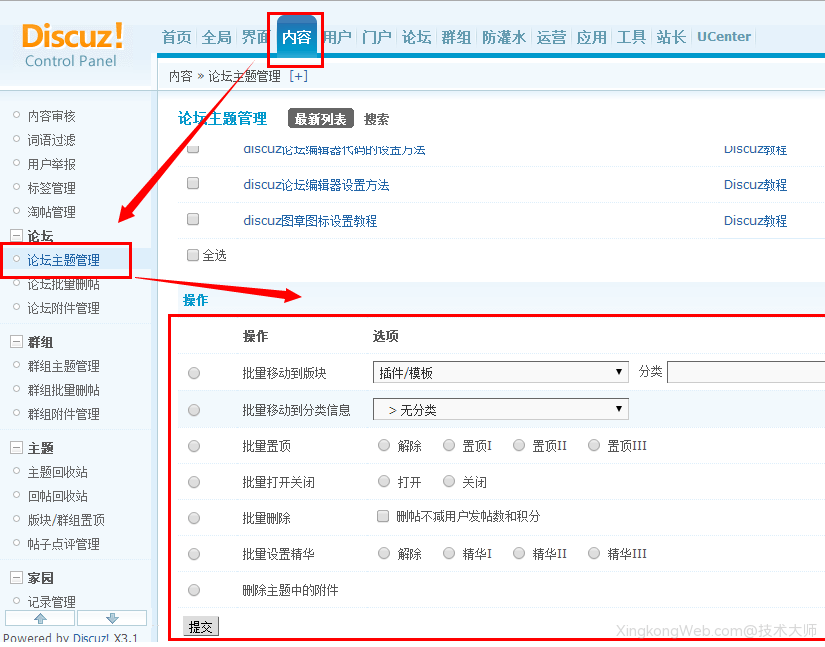
Task: Open the 插件/模板 dropdown
Action: (x=500, y=372)
